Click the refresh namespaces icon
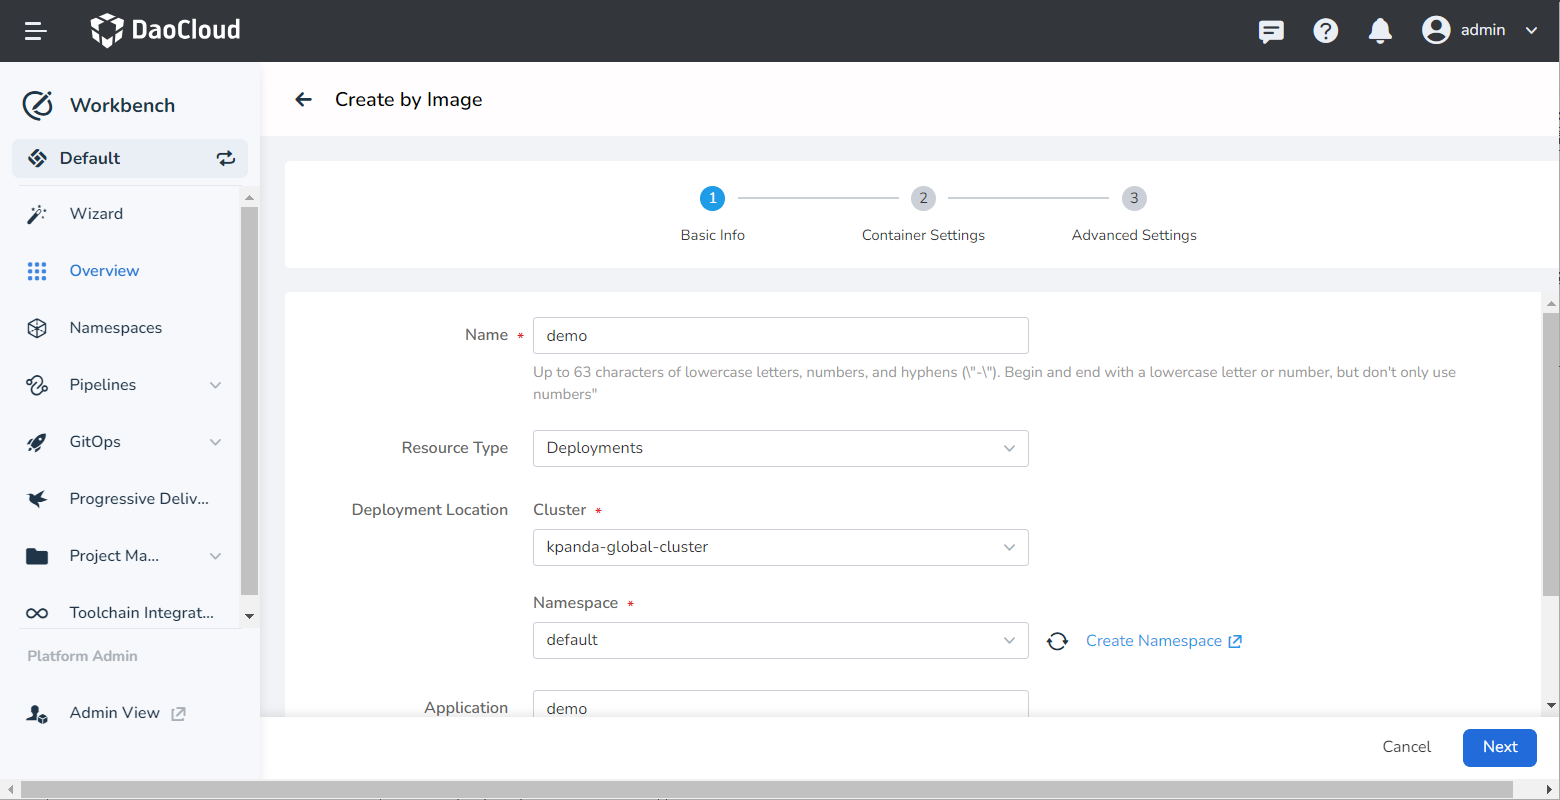The width and height of the screenshot is (1560, 800). pos(1057,641)
